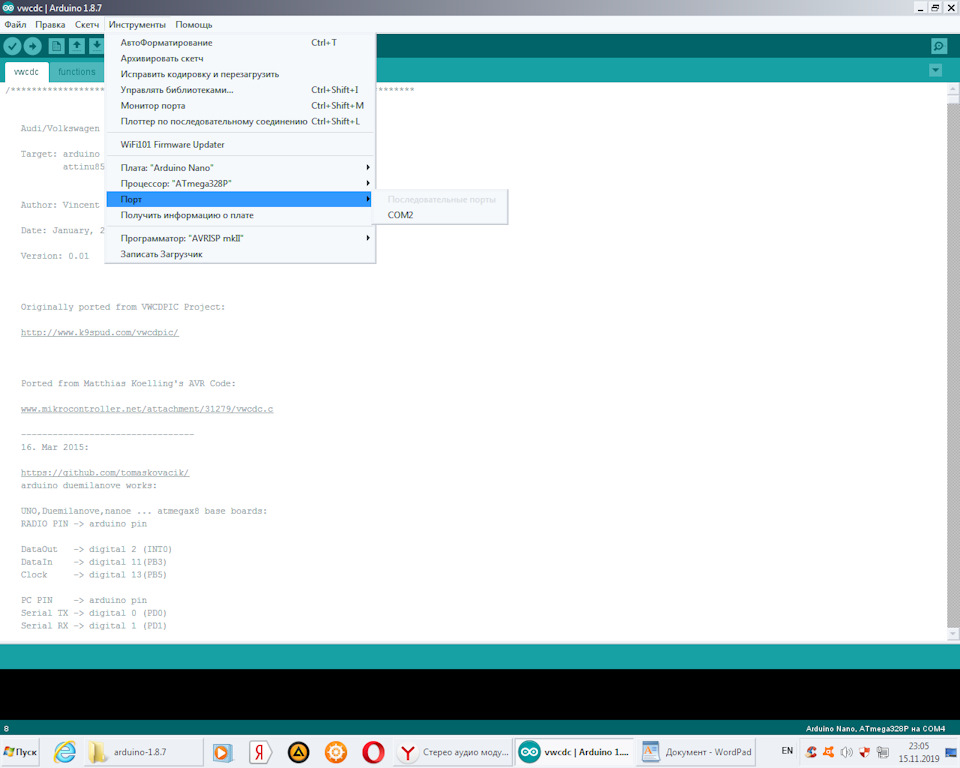960x768 pixels.
Task: Click the editor scrollbar up arrow
Action: point(953,89)
